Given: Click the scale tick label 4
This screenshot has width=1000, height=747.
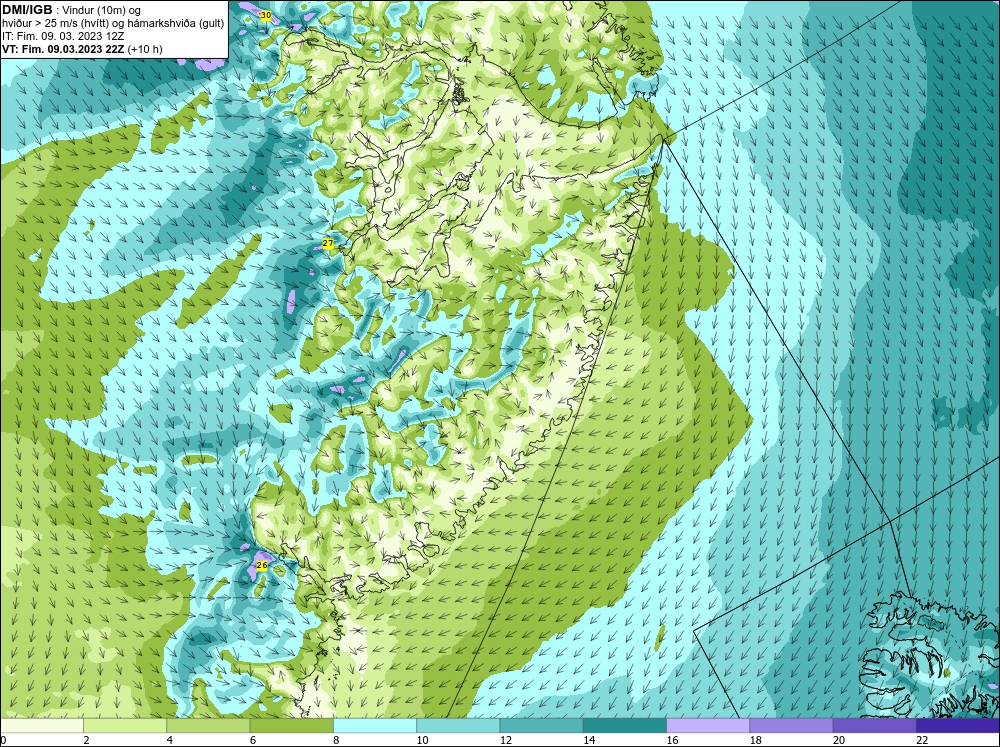Looking at the screenshot, I should [169, 740].
